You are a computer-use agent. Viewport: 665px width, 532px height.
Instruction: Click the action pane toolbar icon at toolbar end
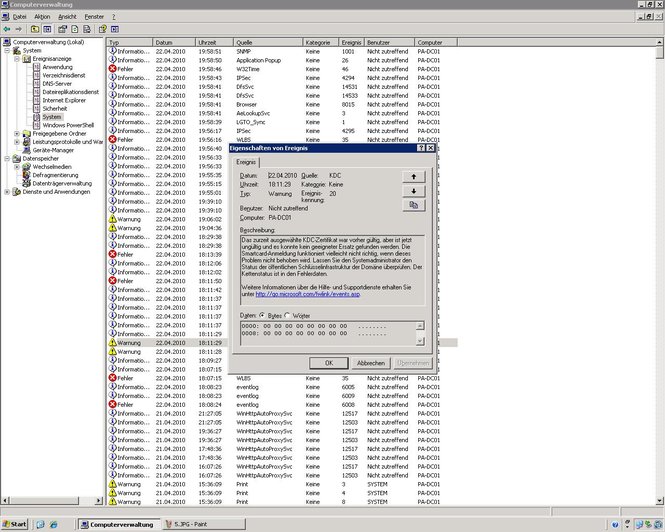(x=115, y=29)
